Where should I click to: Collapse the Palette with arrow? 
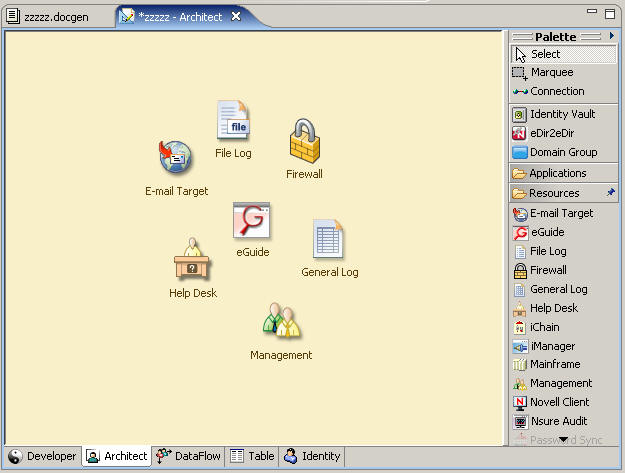(x=611, y=36)
